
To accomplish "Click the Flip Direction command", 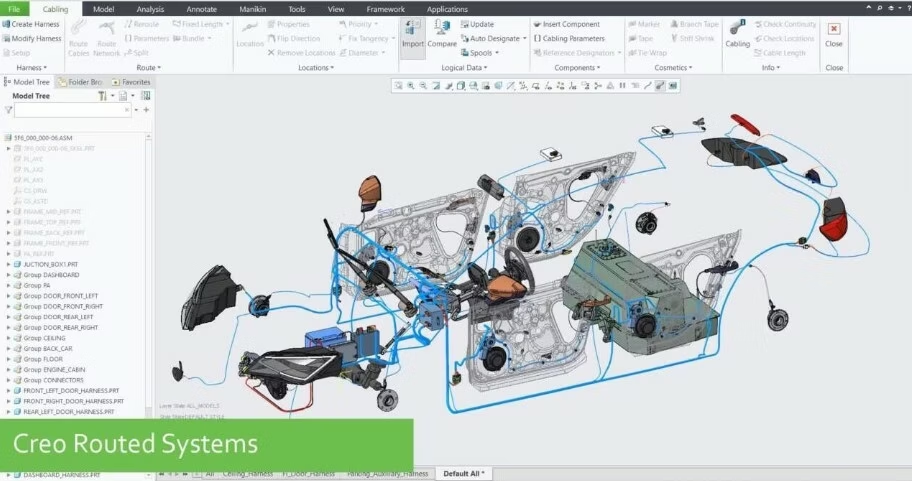I will (294, 38).
